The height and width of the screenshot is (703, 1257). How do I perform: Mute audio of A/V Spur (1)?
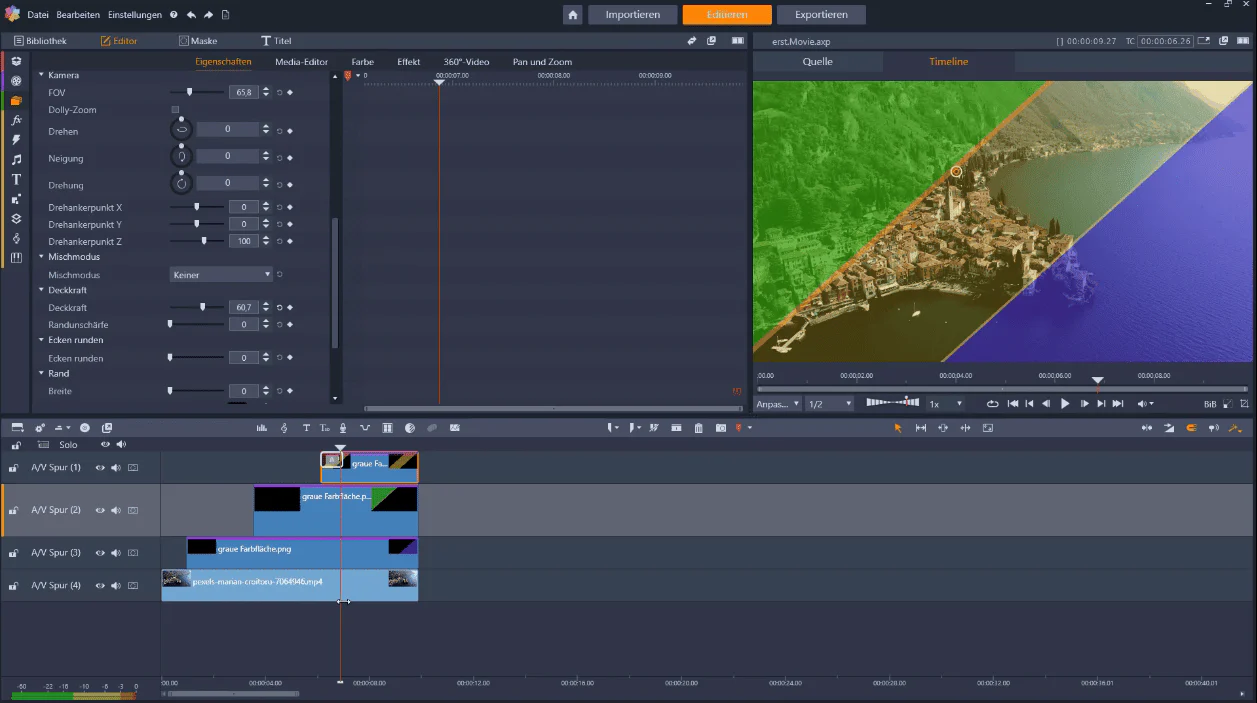116,468
